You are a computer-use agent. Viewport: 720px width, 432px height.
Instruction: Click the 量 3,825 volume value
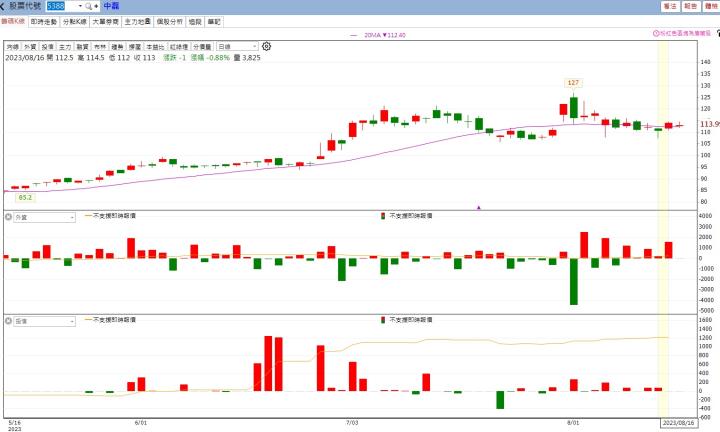click(247, 58)
